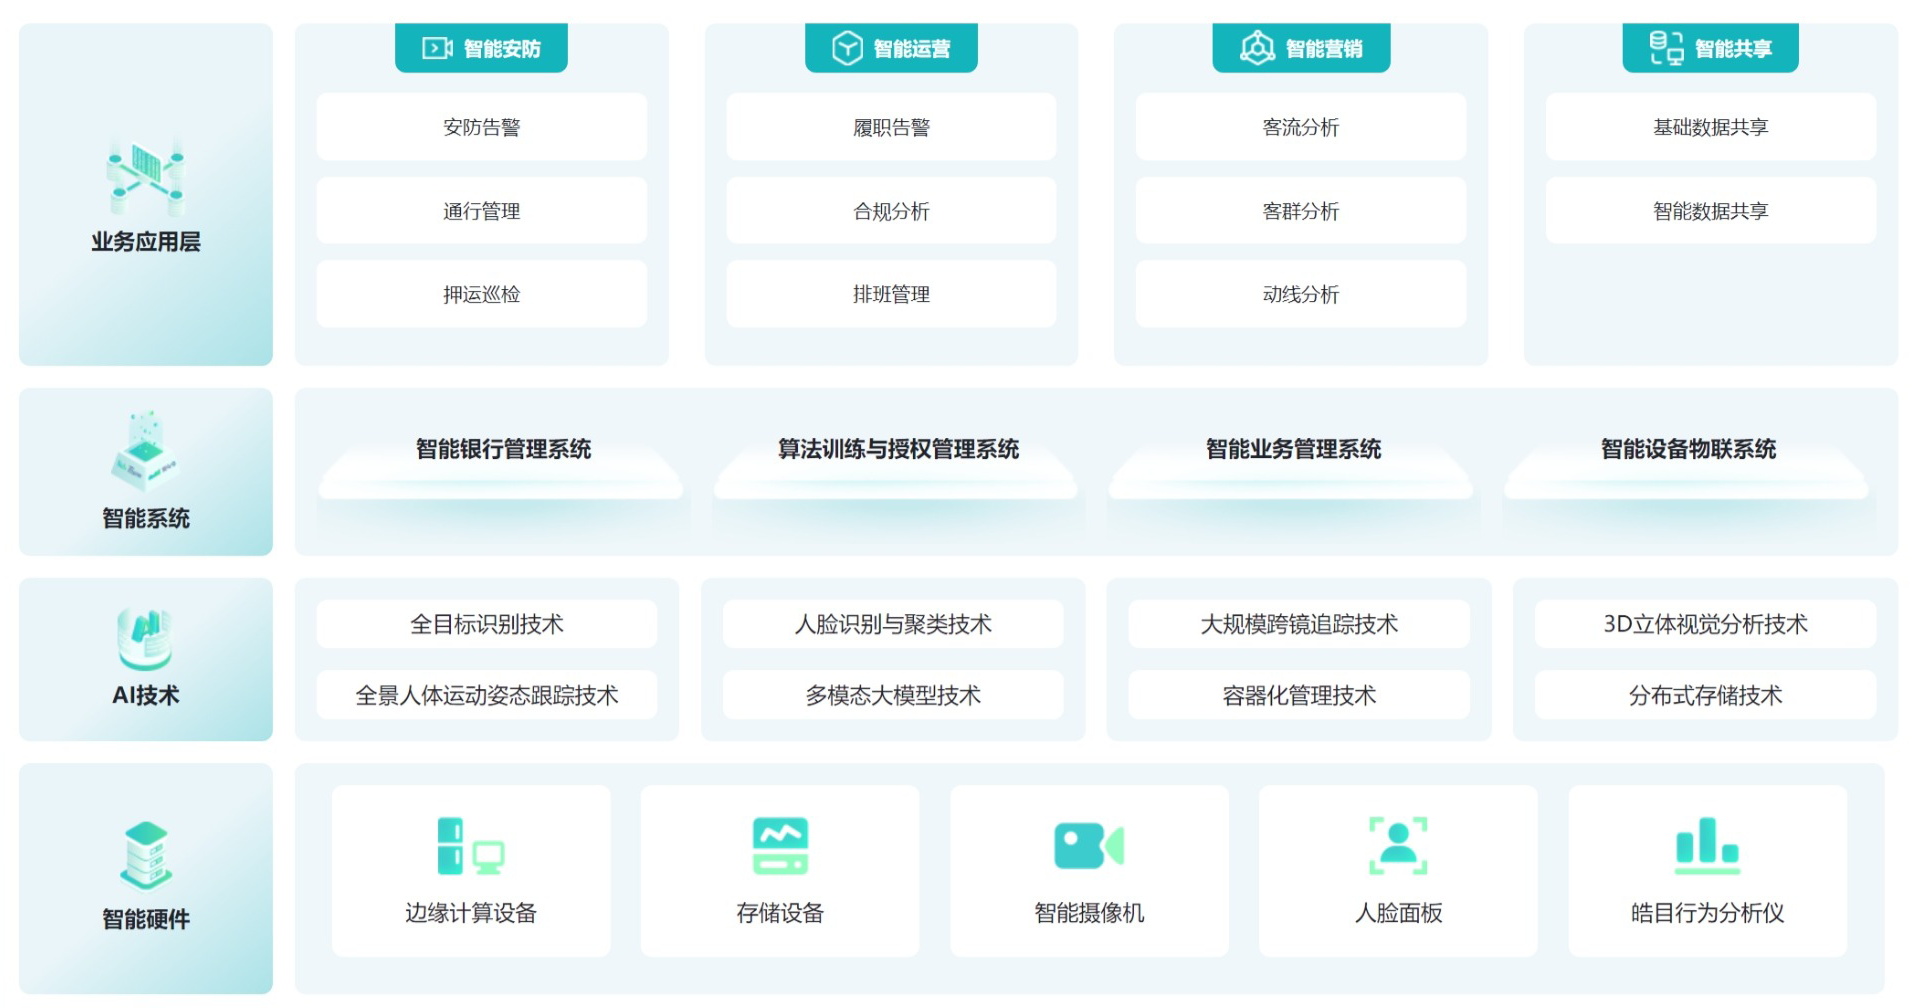Open the 智能共享 category header

[1710, 48]
